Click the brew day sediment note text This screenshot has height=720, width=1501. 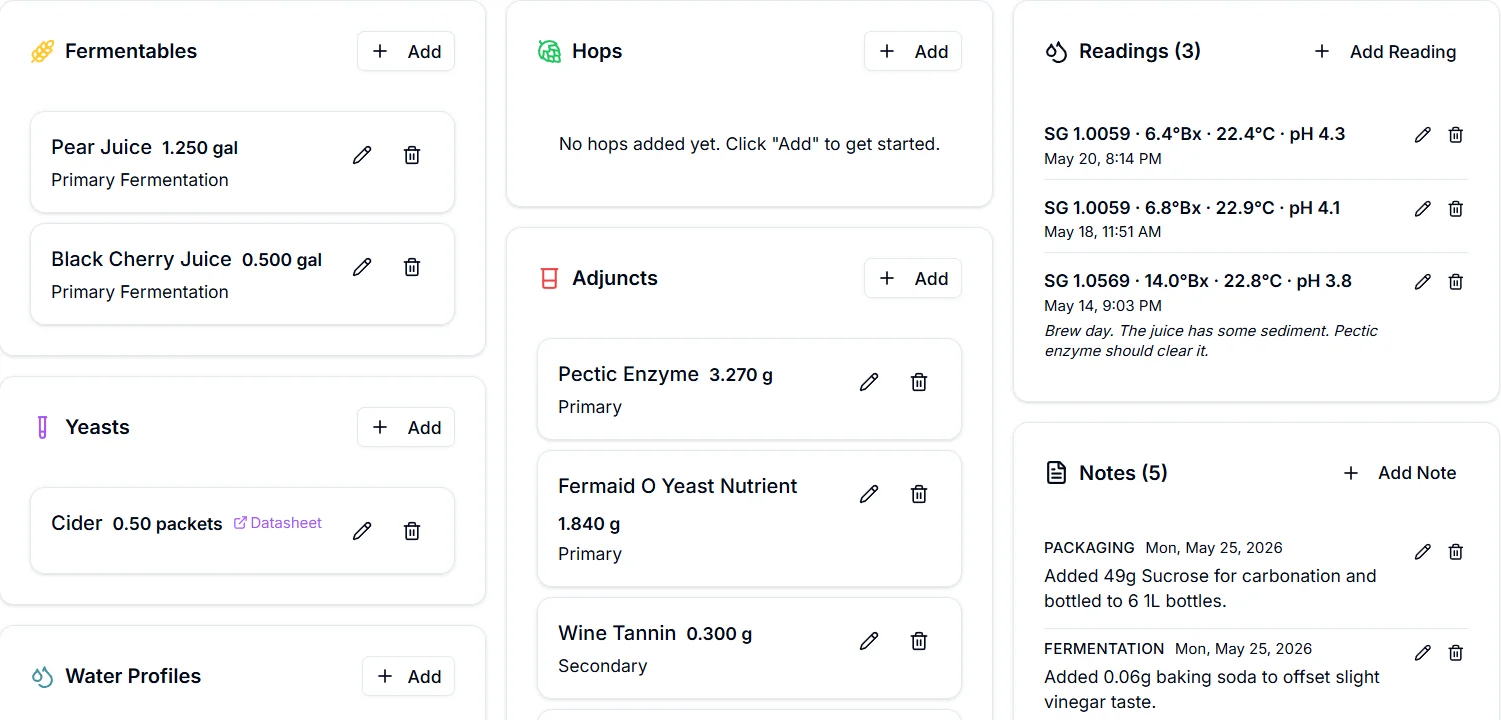(1211, 341)
